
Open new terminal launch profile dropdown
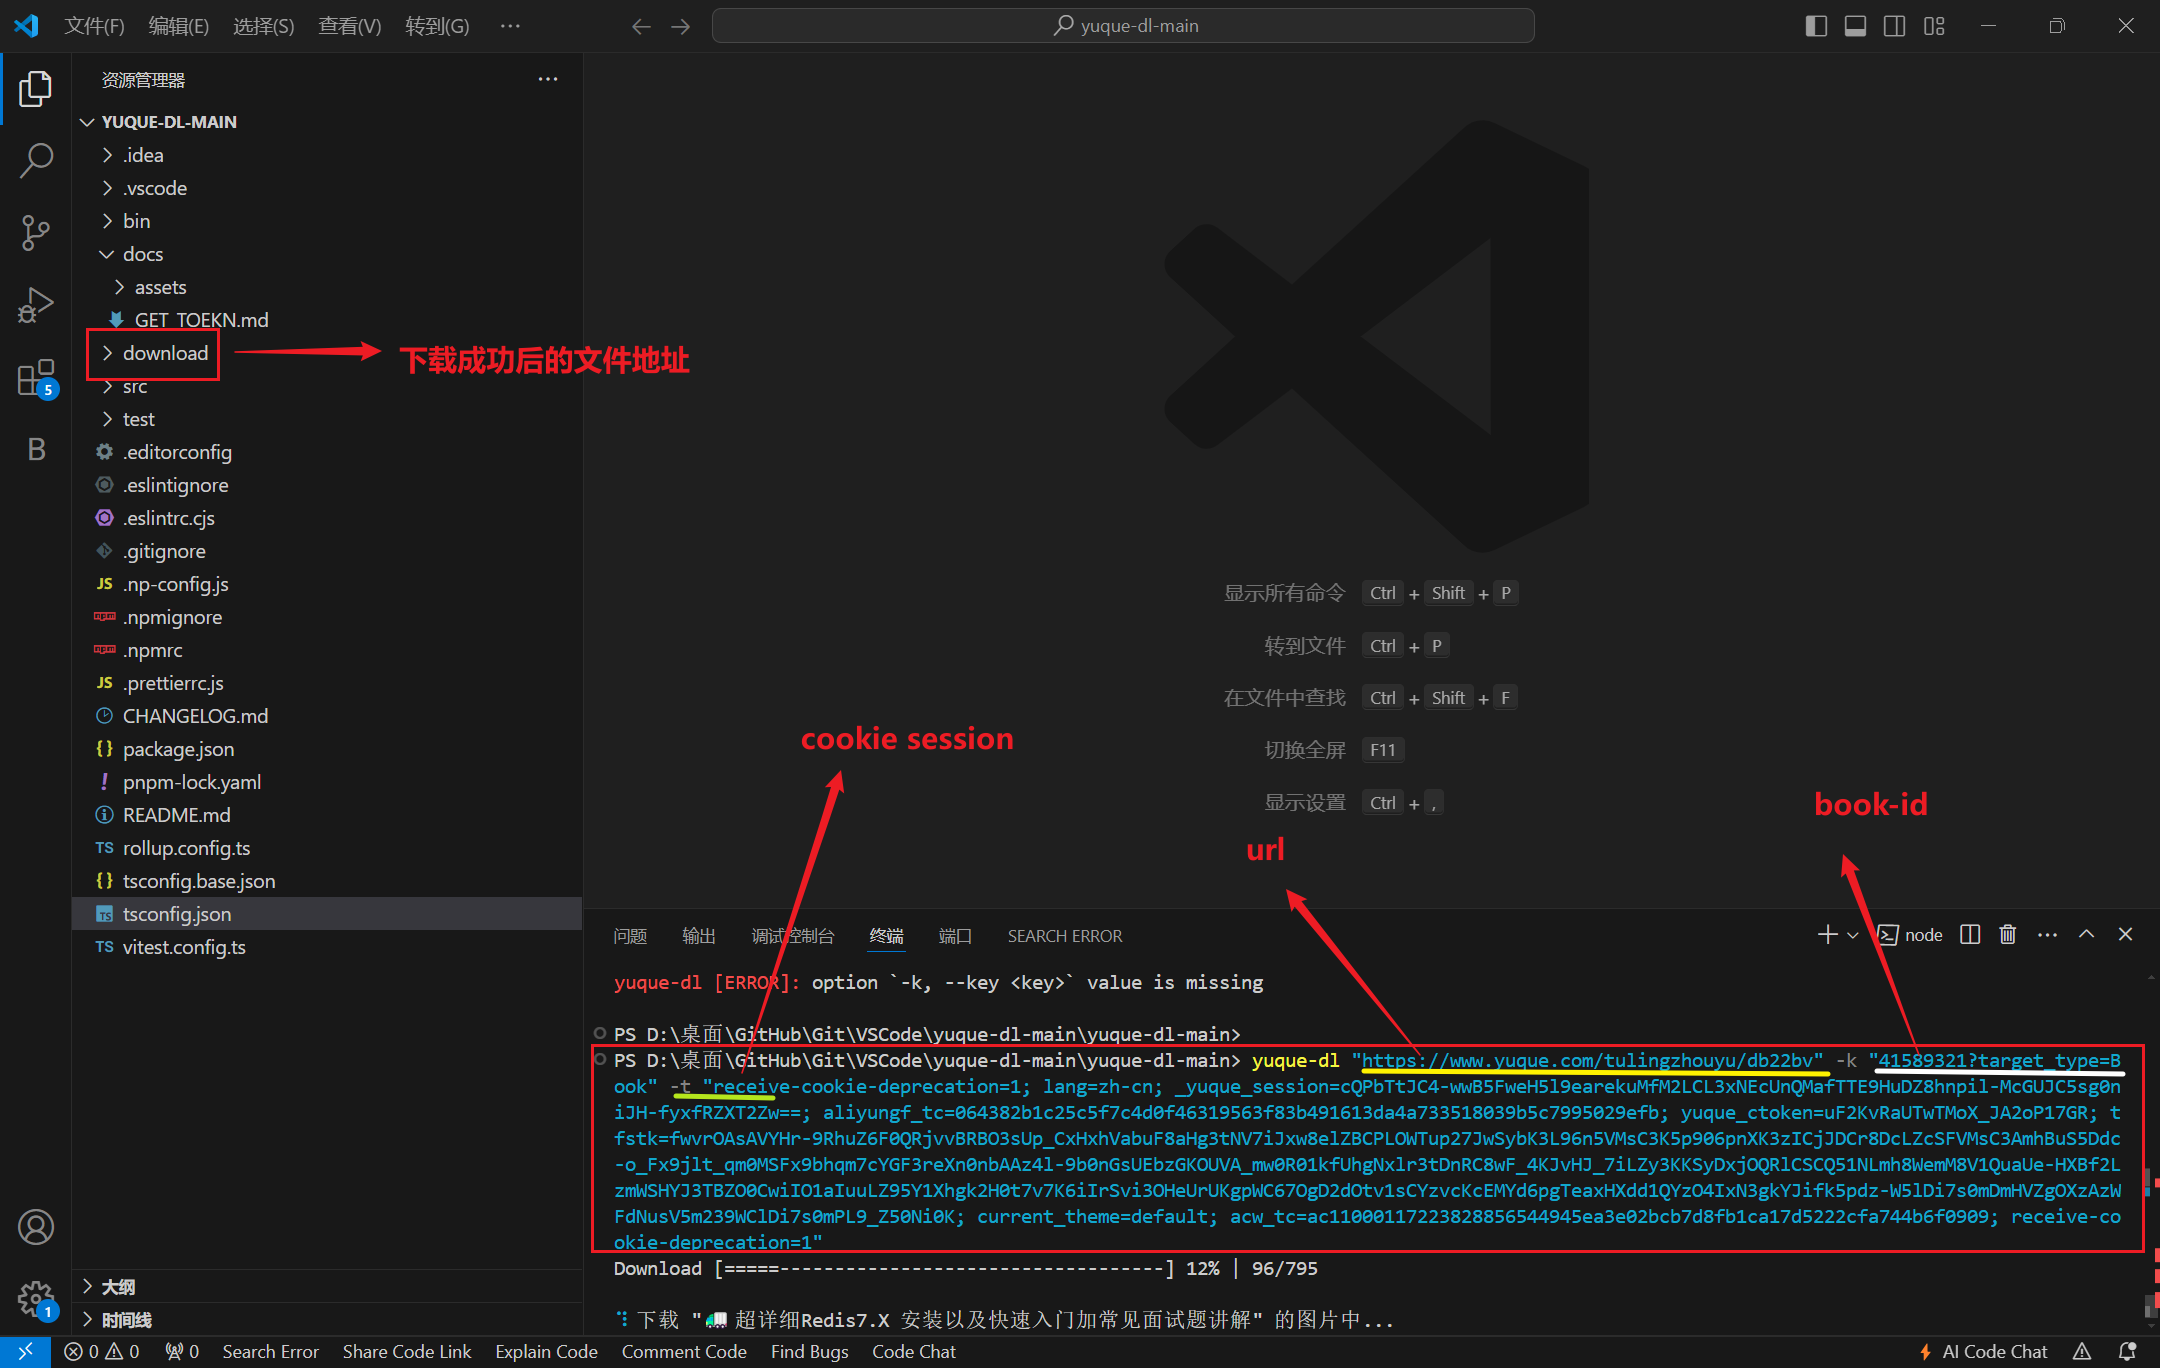tap(1853, 935)
